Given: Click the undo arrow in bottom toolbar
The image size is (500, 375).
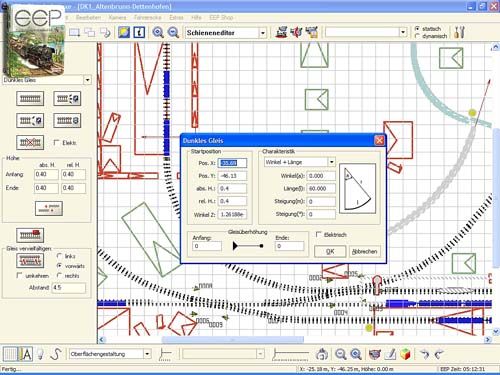Looking at the screenshot, I should coord(424,354).
